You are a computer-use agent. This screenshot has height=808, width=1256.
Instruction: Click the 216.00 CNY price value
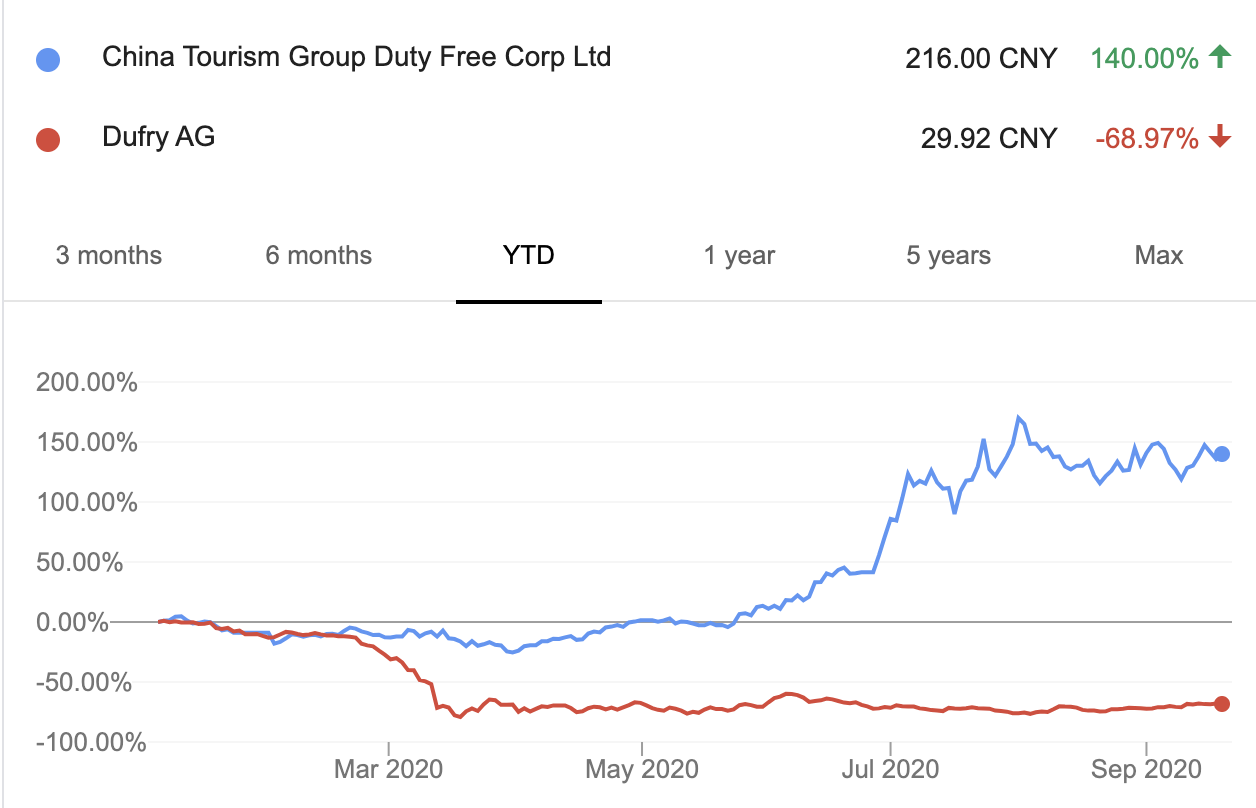point(981,58)
